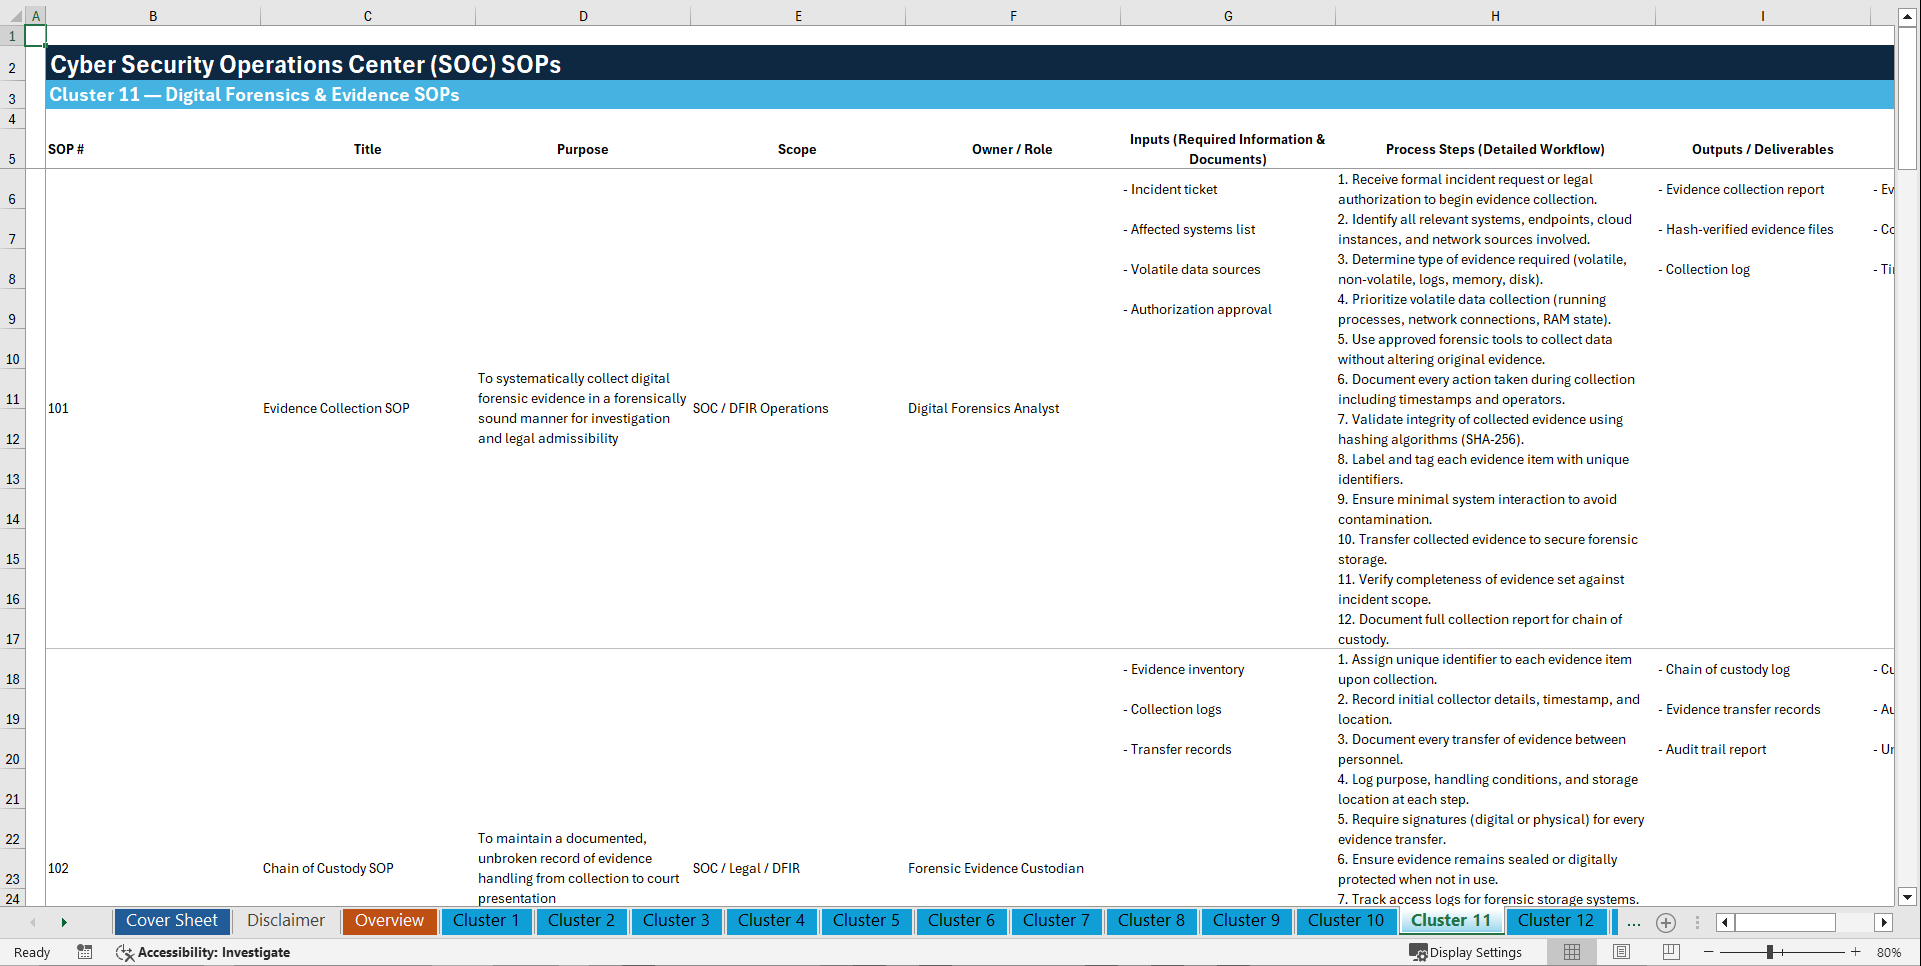Click the 'Process Steps (Detailed Workflow)' header
The width and height of the screenshot is (1921, 966).
click(x=1495, y=149)
